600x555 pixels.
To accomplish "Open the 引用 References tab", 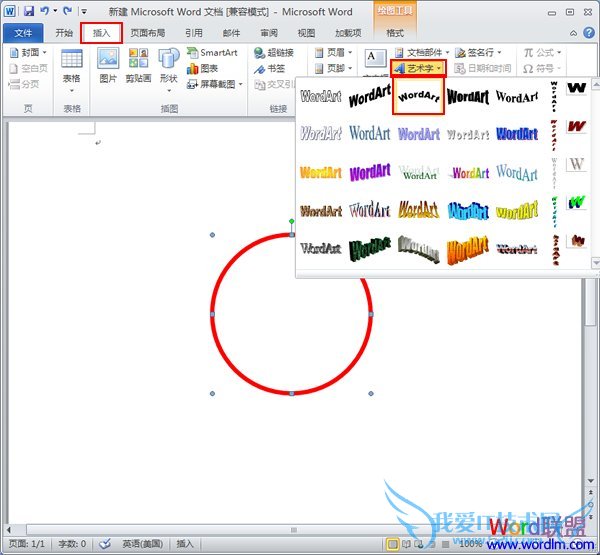I will point(194,33).
